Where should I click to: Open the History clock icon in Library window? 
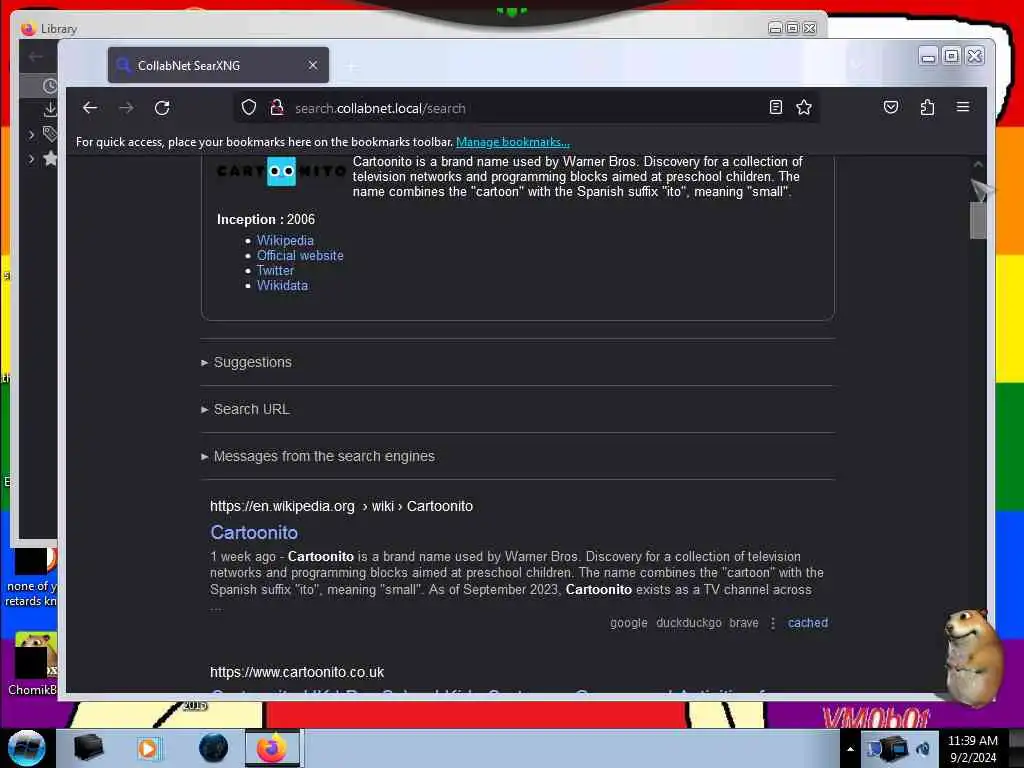point(49,86)
